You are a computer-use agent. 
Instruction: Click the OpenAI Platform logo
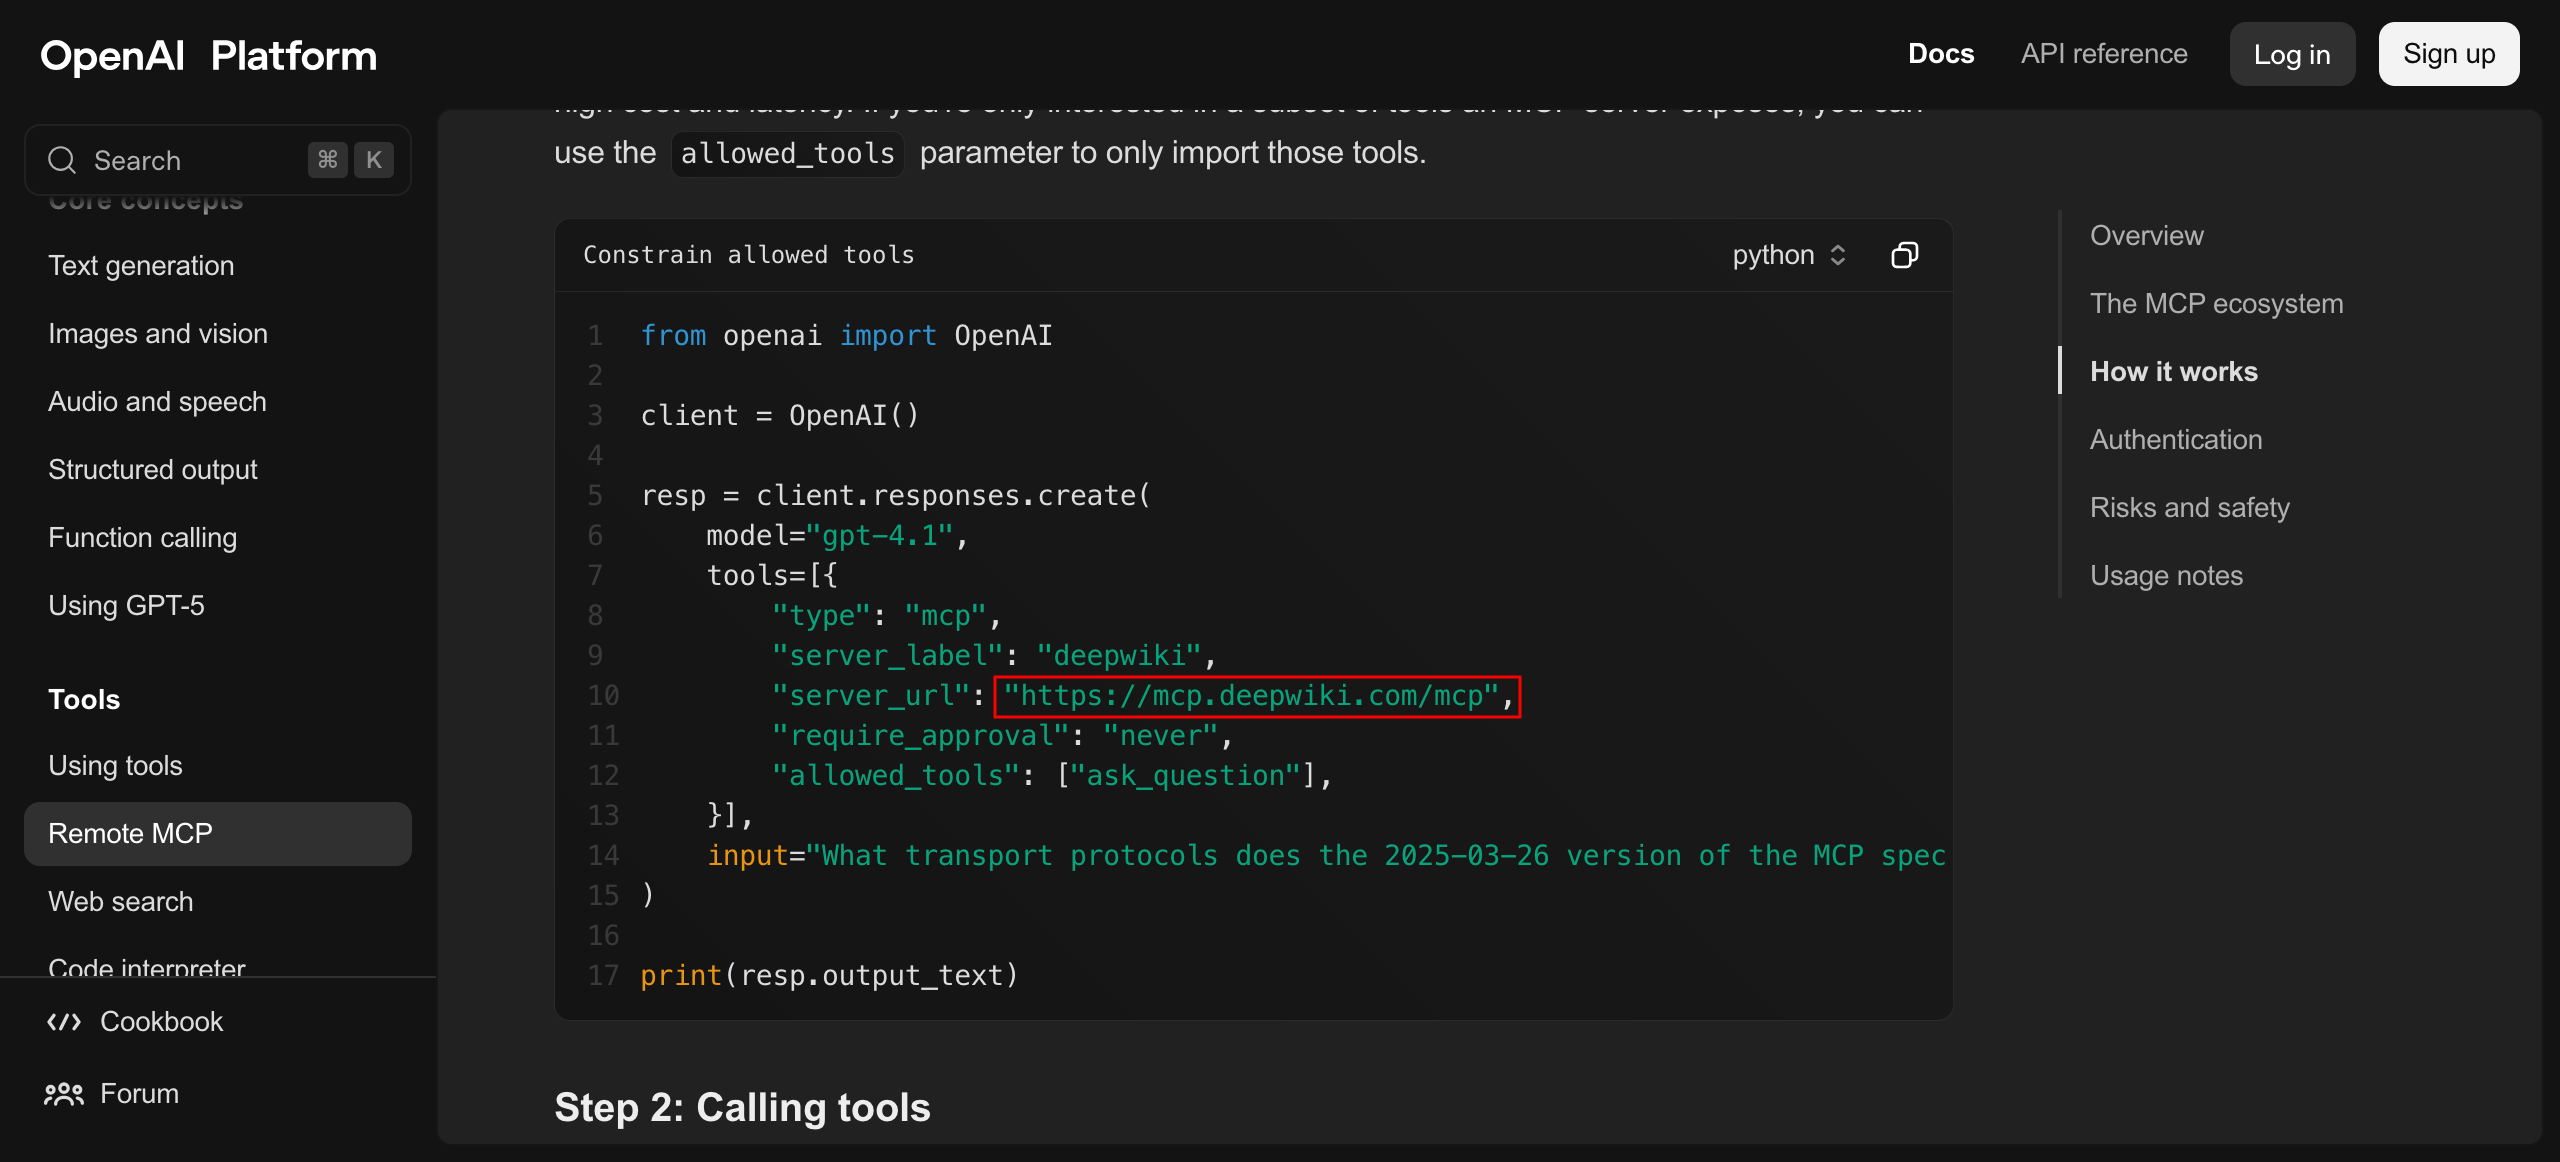pyautogui.click(x=208, y=55)
